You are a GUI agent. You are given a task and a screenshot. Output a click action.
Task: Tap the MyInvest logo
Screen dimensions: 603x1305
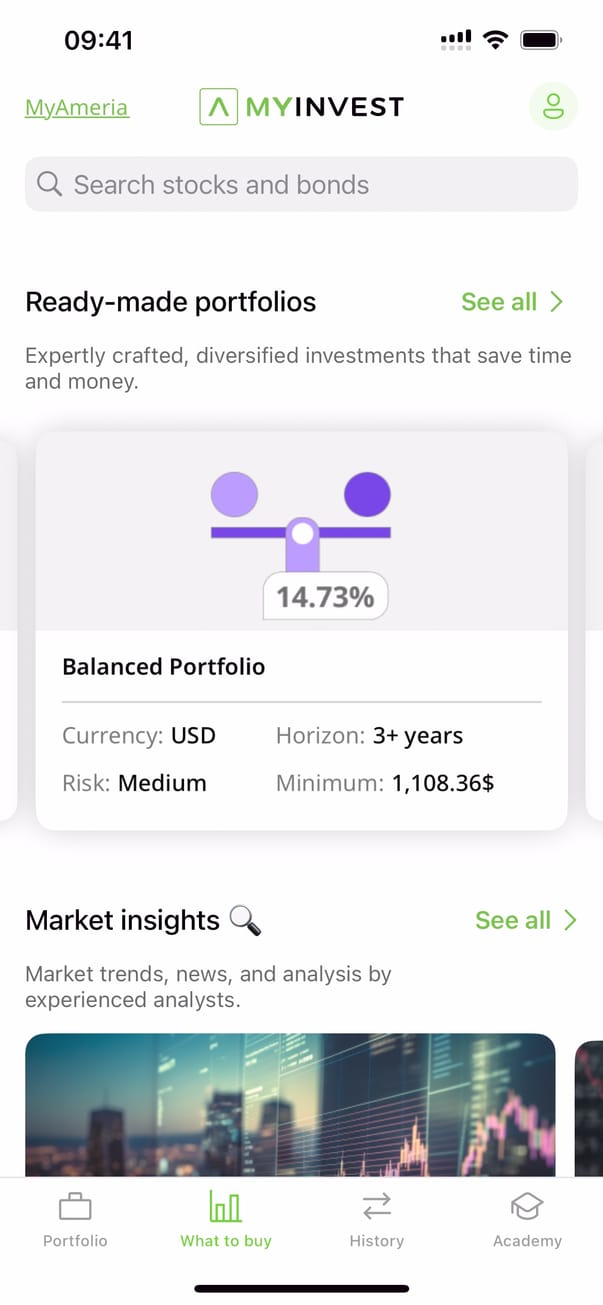[301, 106]
